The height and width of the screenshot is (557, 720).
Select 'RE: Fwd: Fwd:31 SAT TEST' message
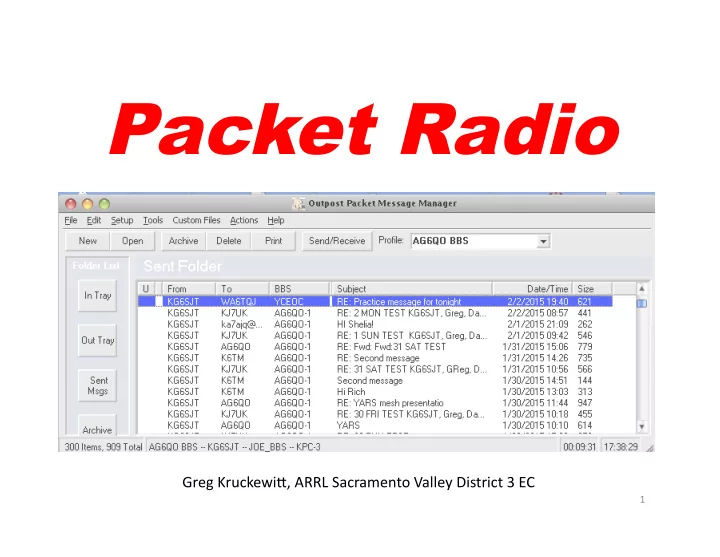point(375,347)
